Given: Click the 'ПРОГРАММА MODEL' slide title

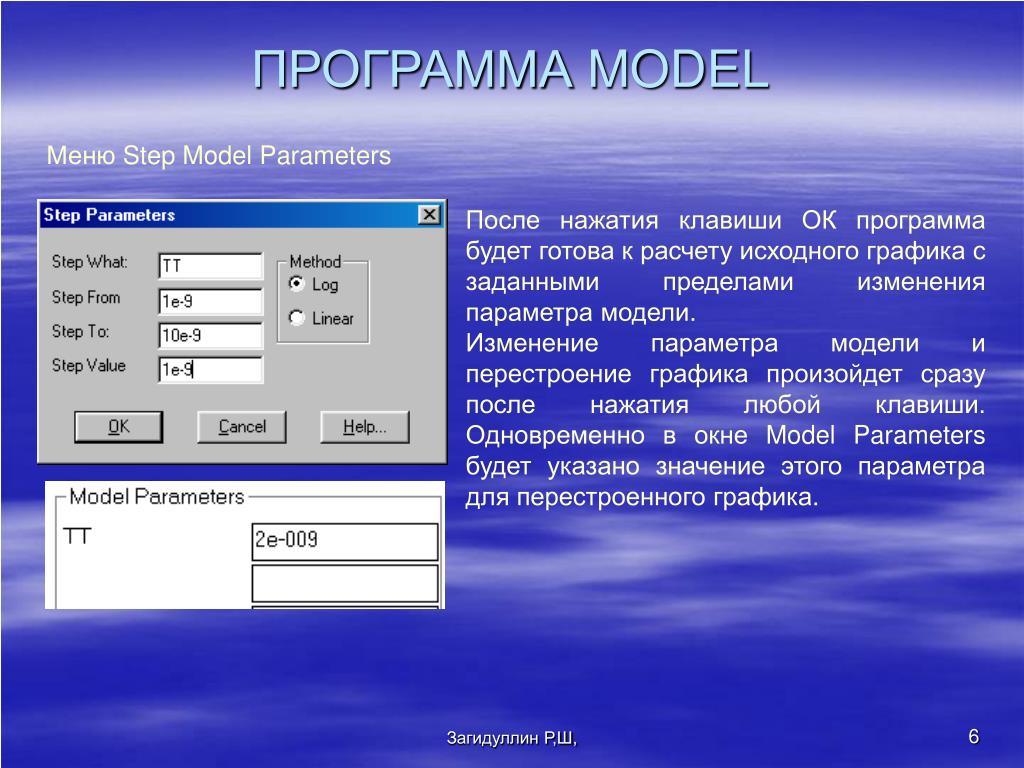Looking at the screenshot, I should tap(511, 69).
